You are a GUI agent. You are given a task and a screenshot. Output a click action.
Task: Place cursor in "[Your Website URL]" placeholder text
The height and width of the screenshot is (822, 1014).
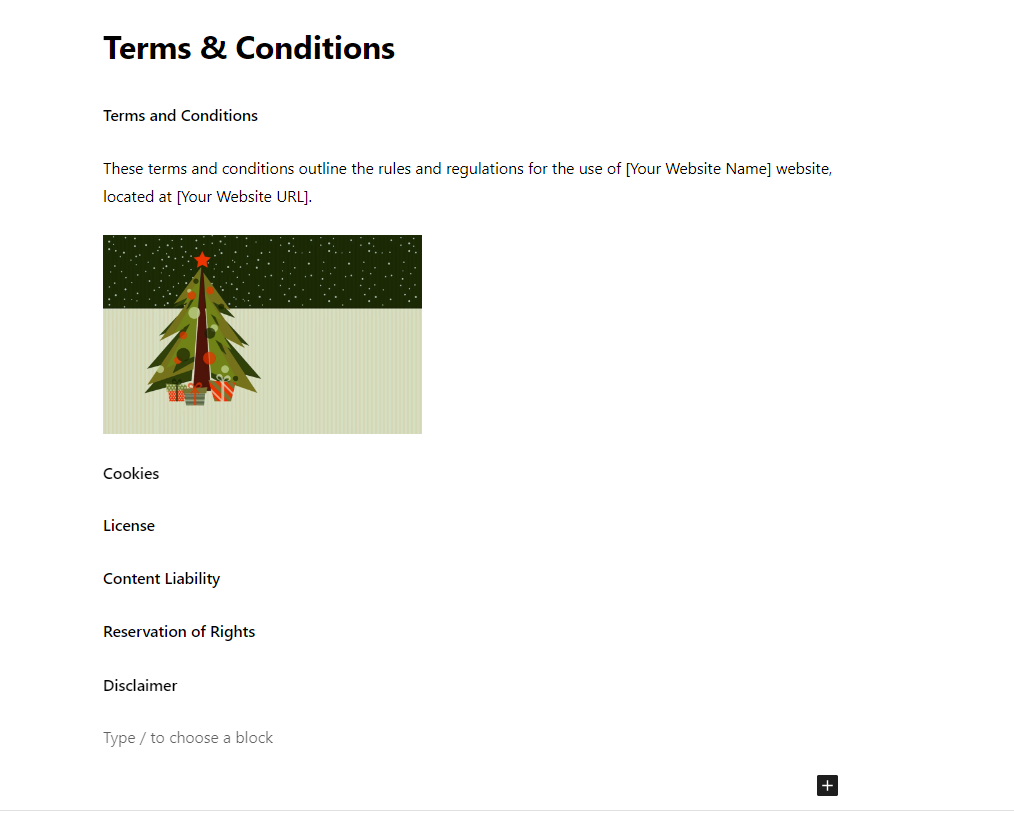(x=243, y=197)
